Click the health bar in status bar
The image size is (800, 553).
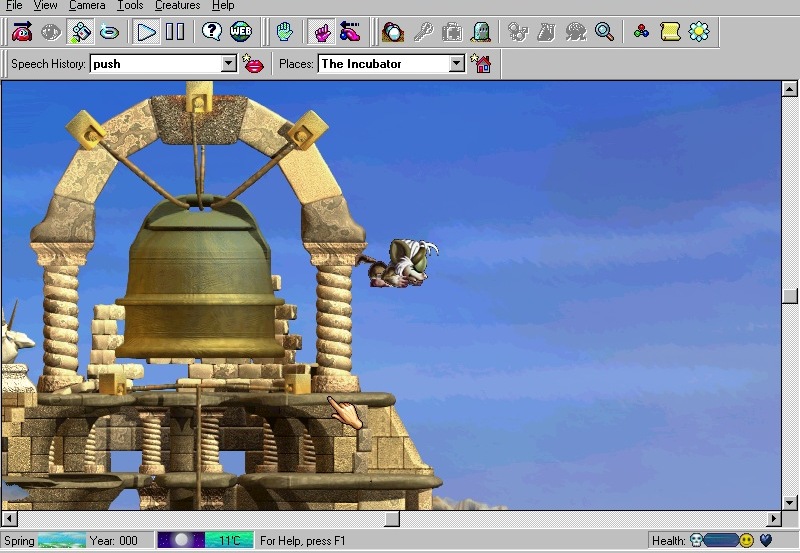click(721, 541)
